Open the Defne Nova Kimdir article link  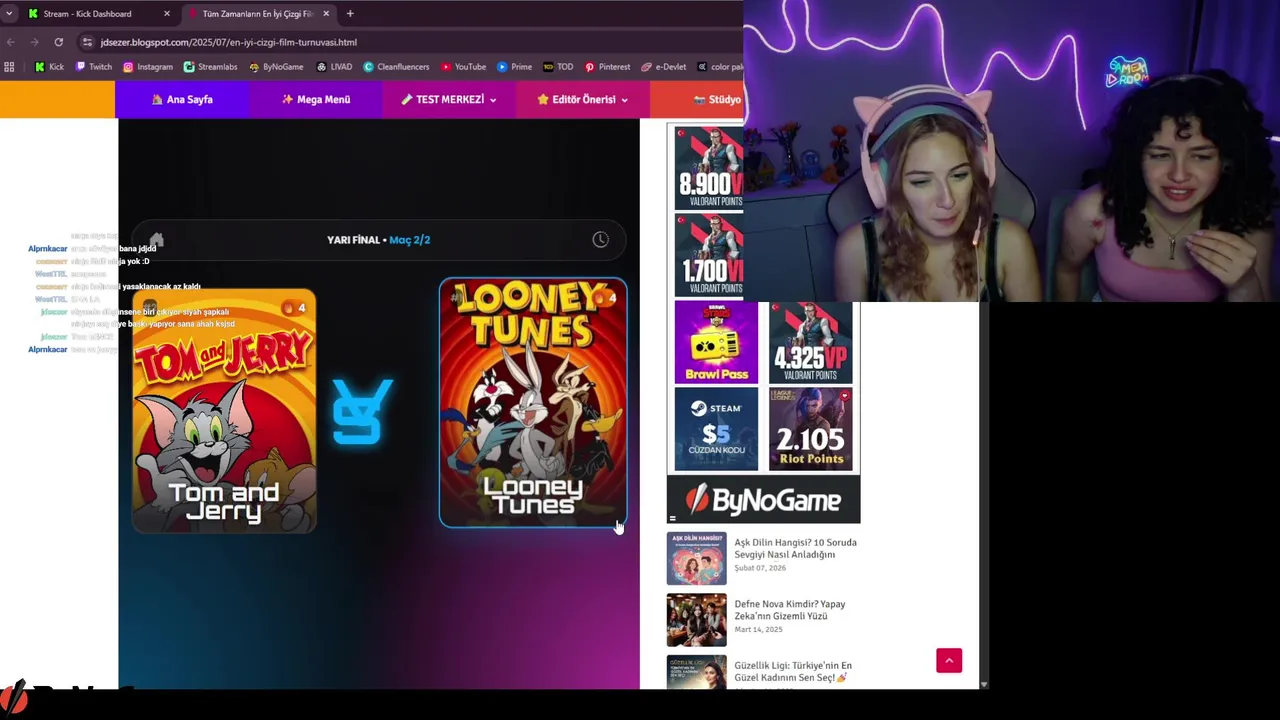click(789, 610)
